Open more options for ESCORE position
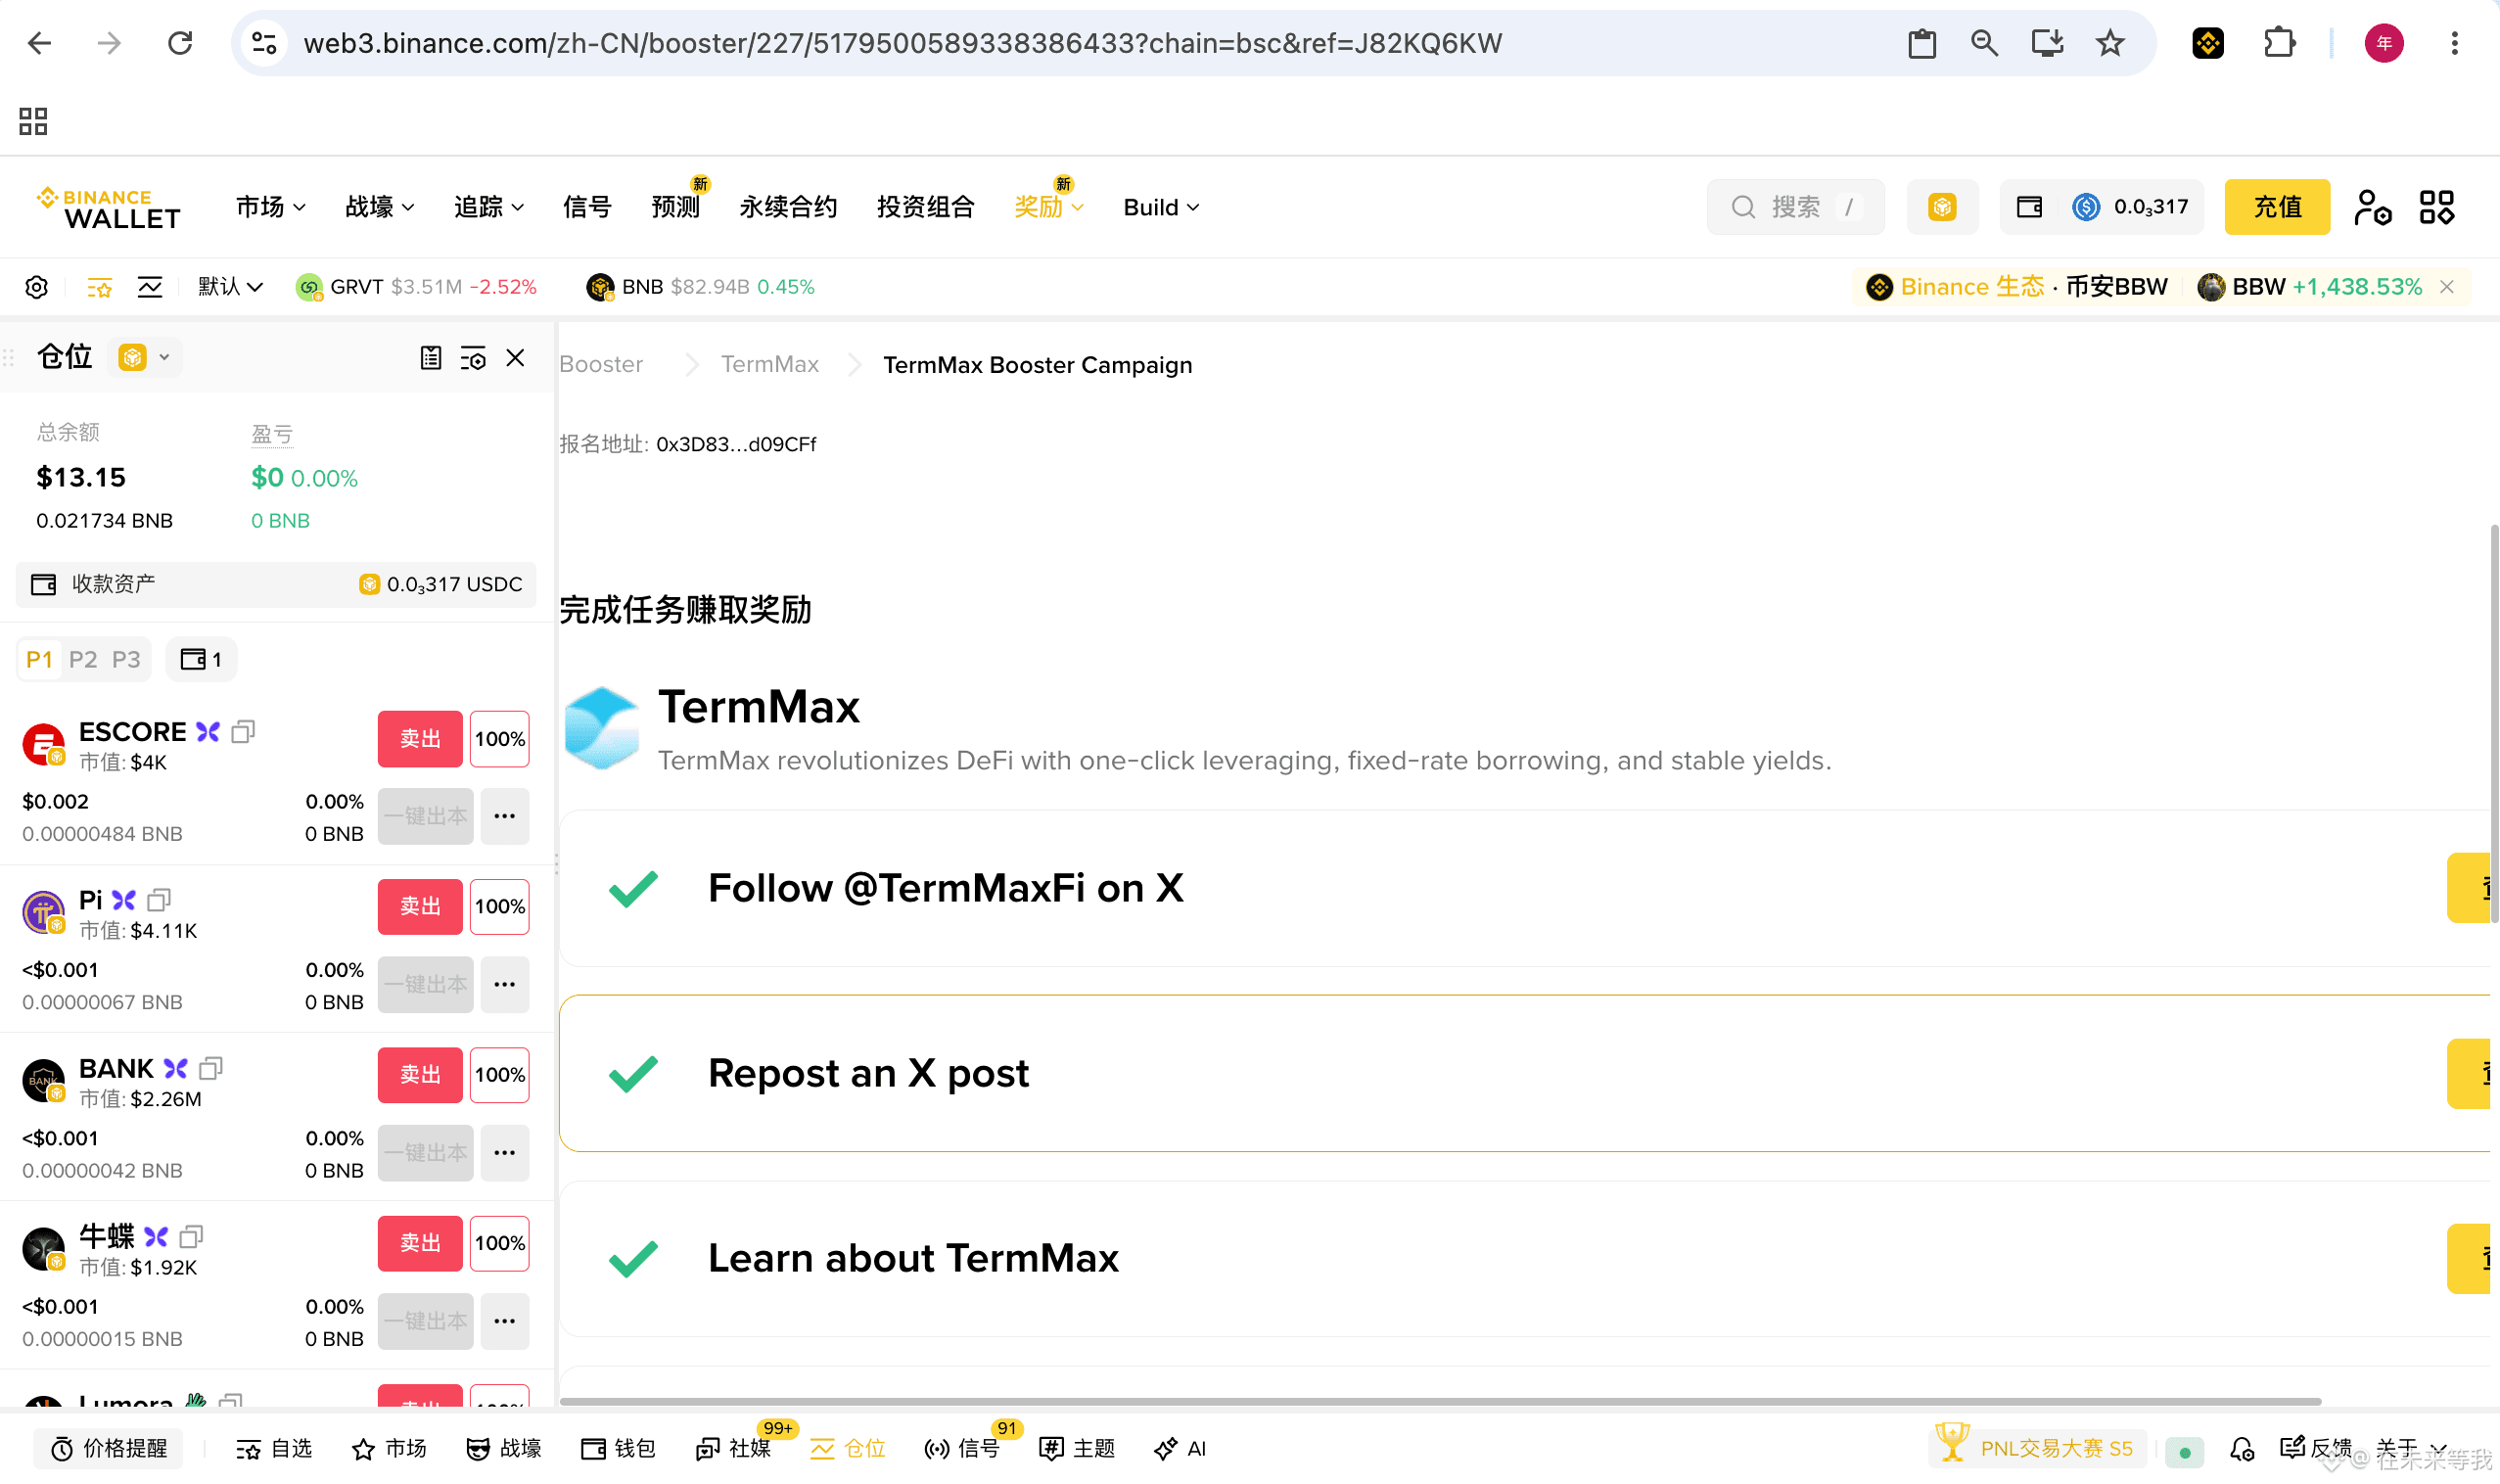This screenshot has width=2500, height=1484. (505, 816)
